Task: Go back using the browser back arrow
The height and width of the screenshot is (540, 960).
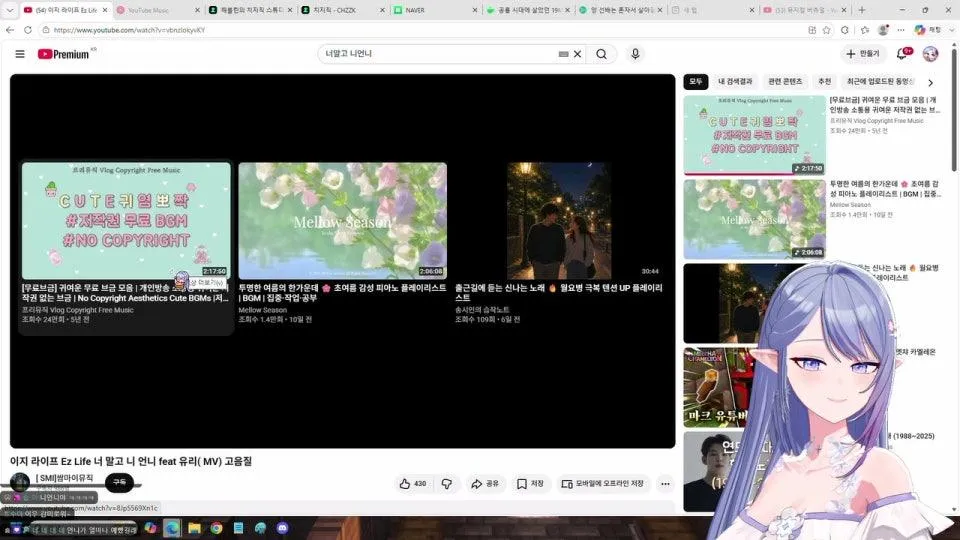Action: (10, 29)
